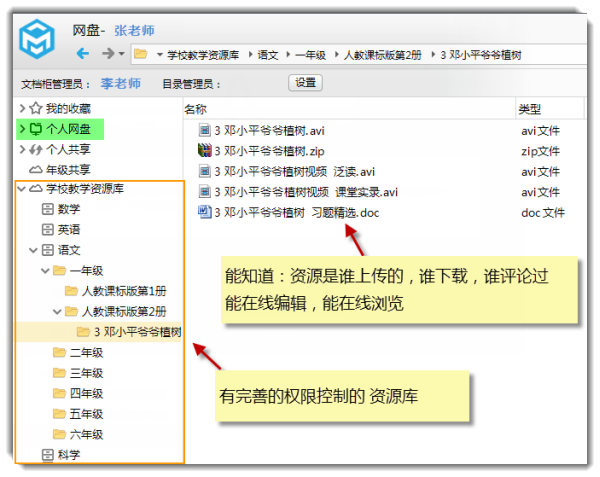Click the cabinet icon beside 数学
The height and width of the screenshot is (477, 600).
47,209
